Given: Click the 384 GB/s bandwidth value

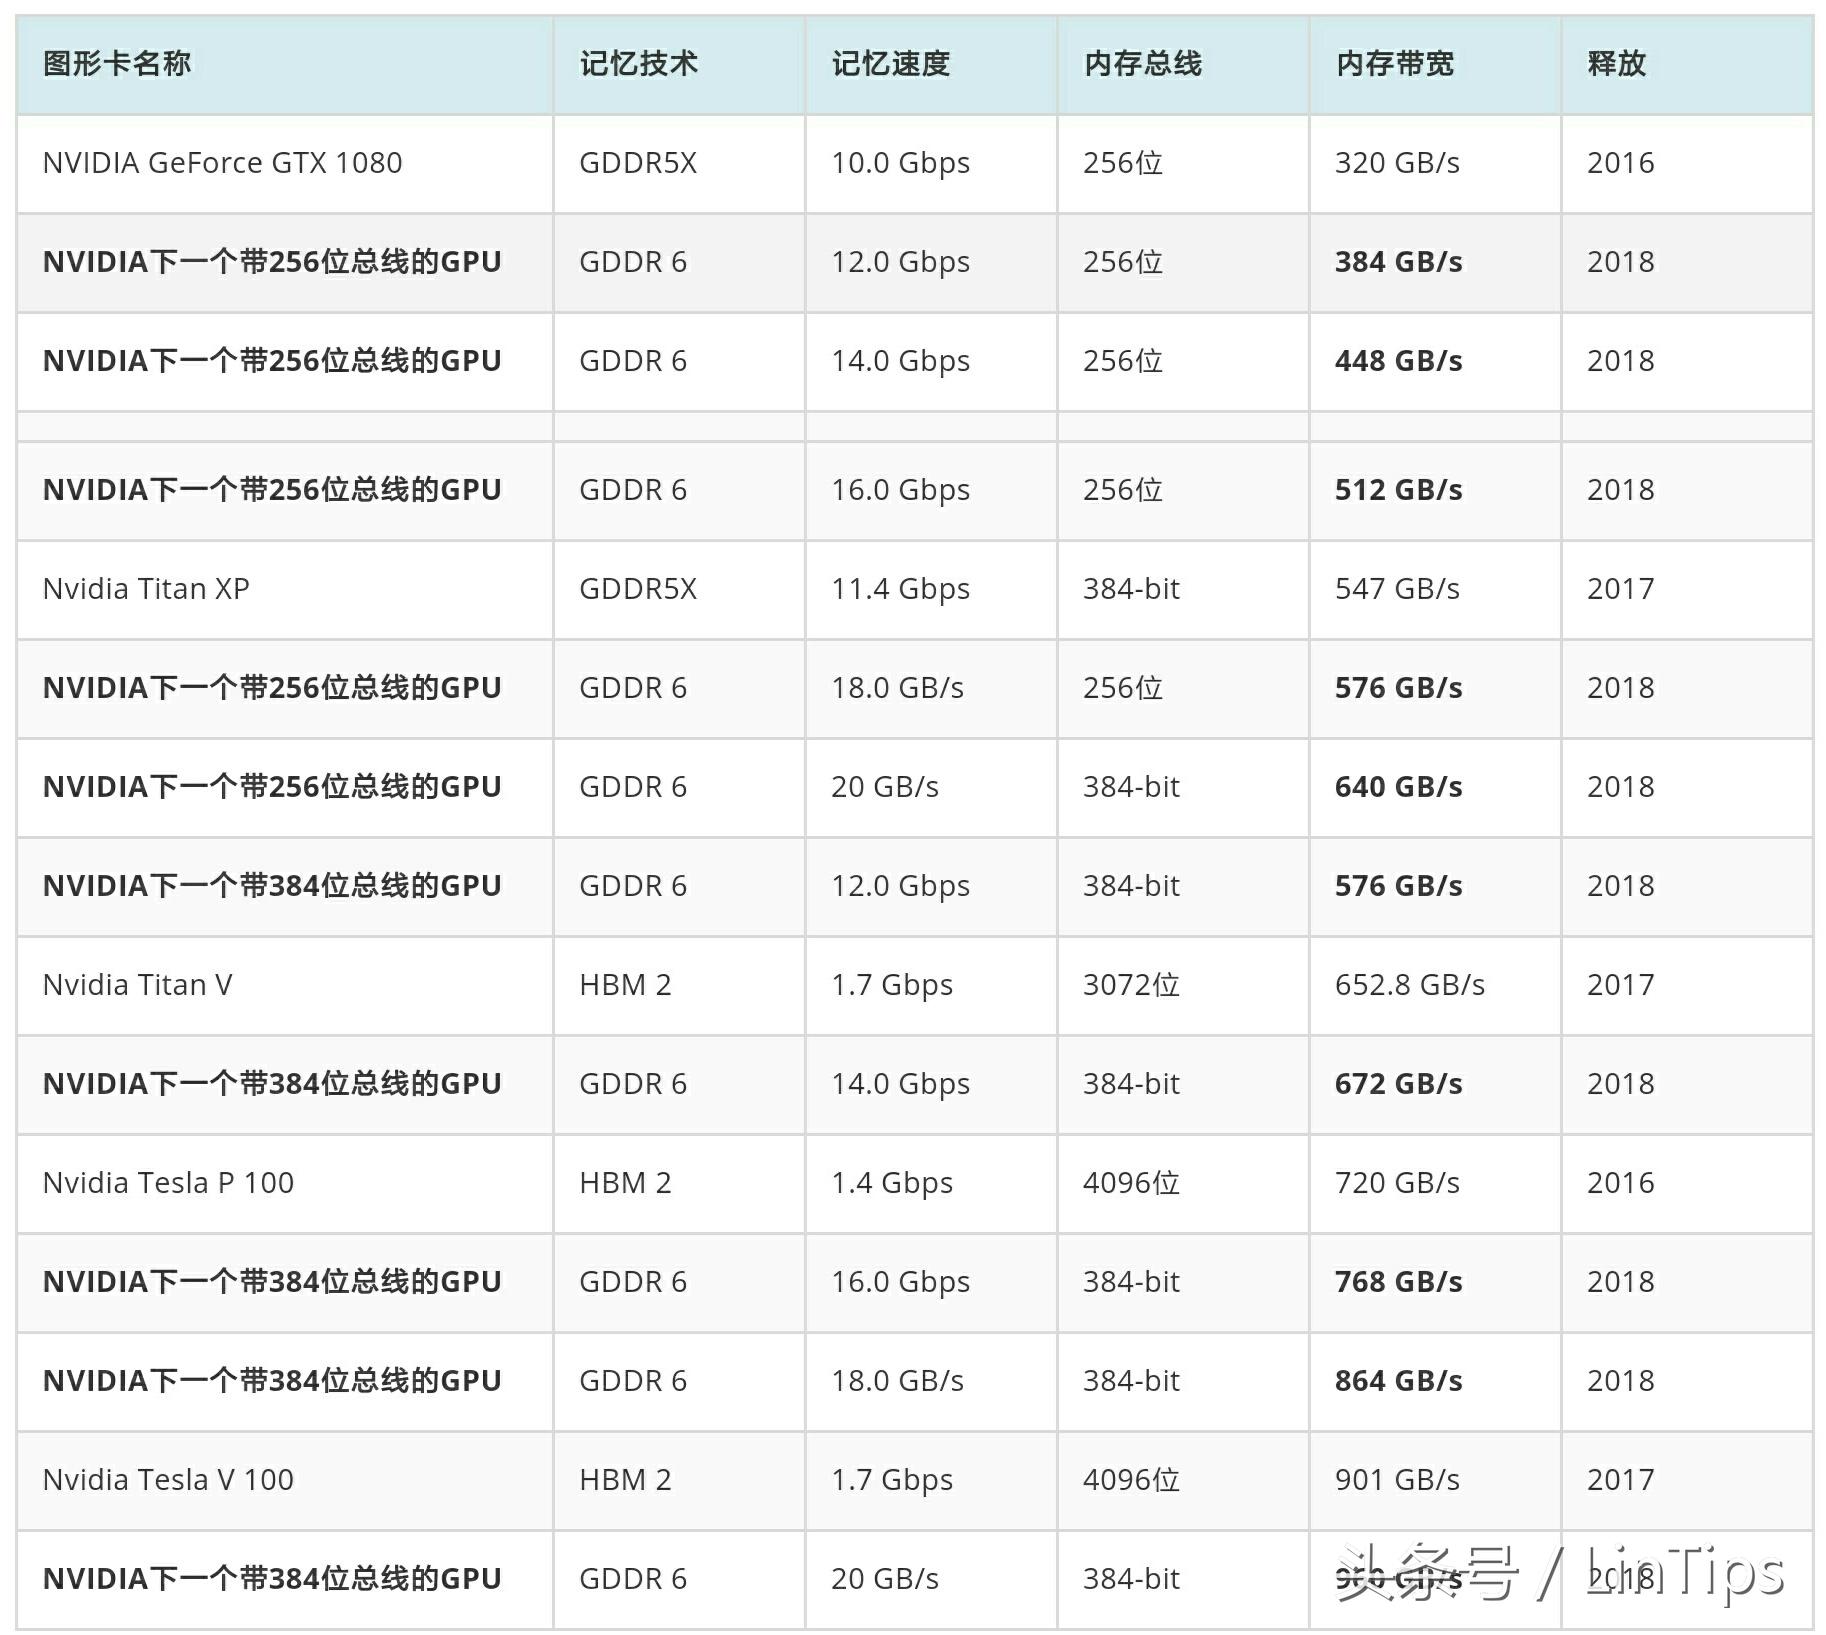Looking at the screenshot, I should 1398,262.
